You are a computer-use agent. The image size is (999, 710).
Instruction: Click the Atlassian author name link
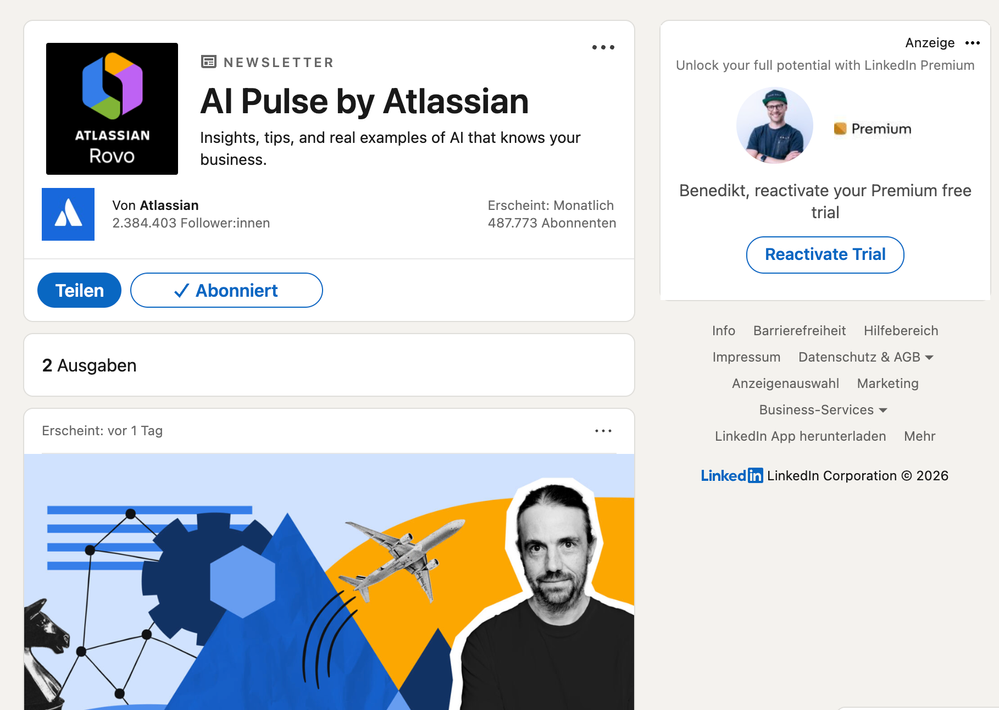169,205
